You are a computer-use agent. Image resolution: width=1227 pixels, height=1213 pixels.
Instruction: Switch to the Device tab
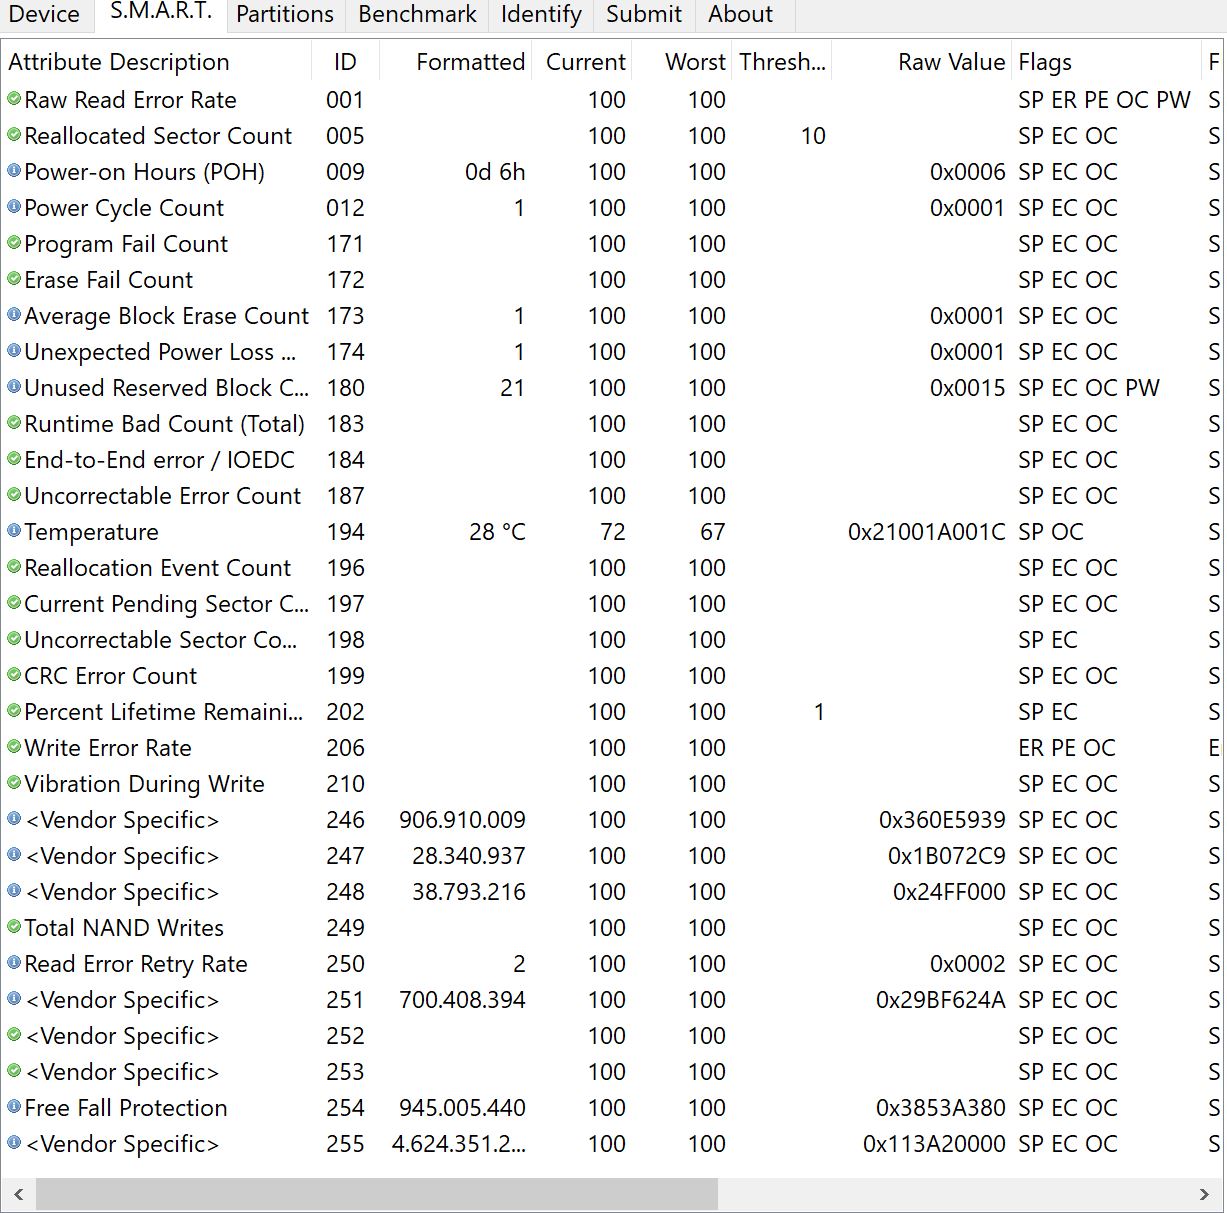coord(44,14)
